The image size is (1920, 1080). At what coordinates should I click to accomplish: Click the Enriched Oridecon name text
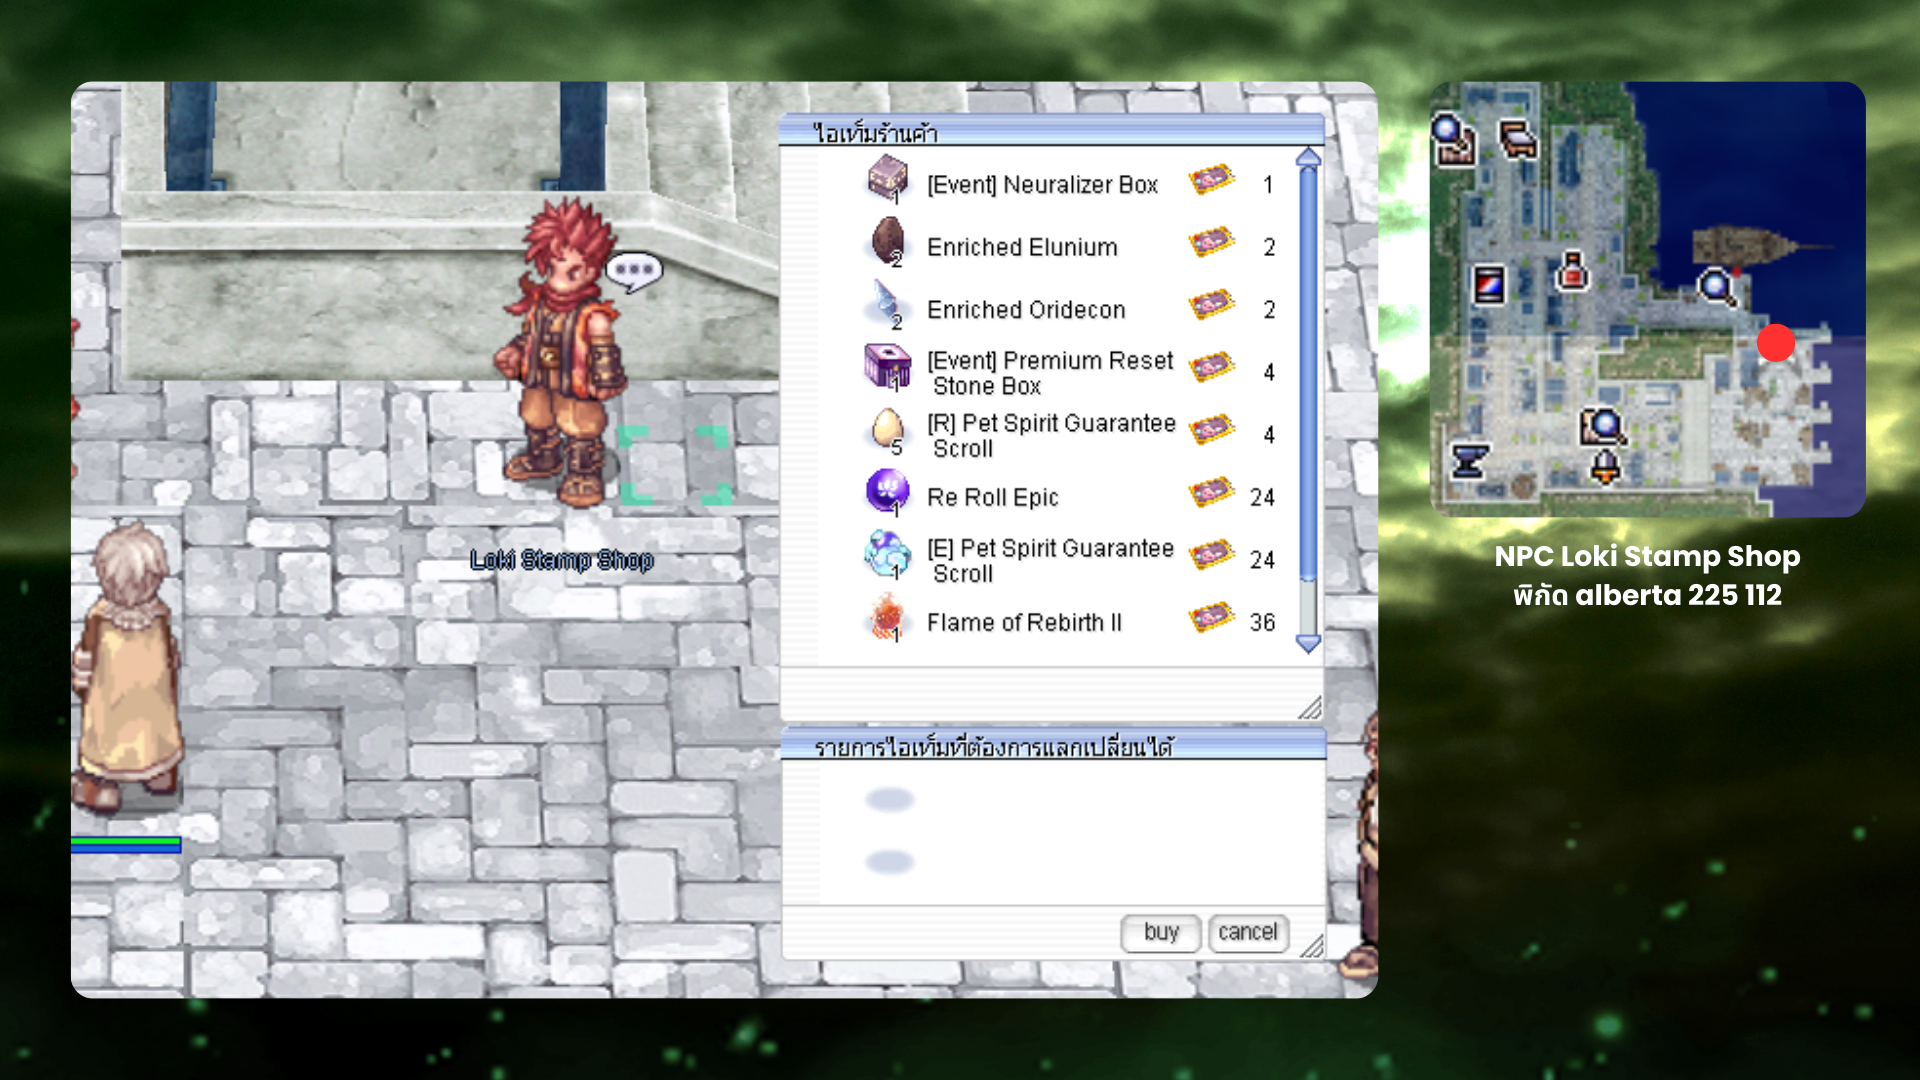pos(1026,310)
